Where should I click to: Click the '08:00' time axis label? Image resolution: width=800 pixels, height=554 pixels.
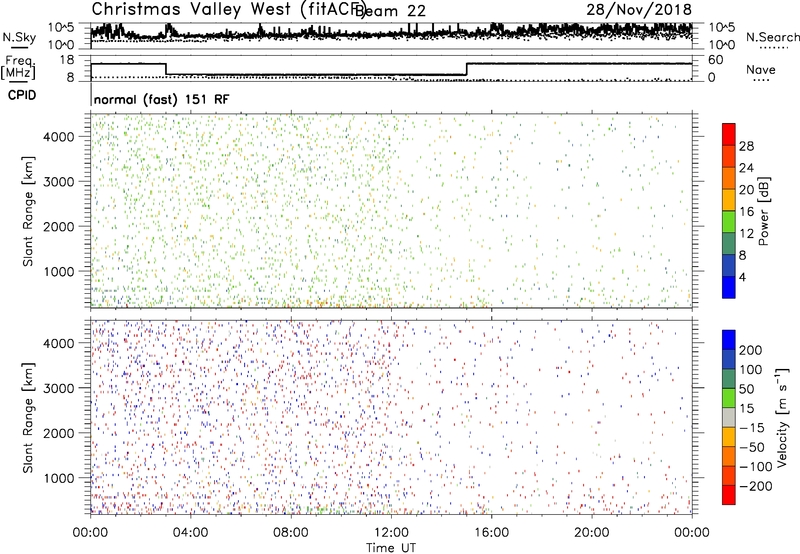tap(291, 533)
